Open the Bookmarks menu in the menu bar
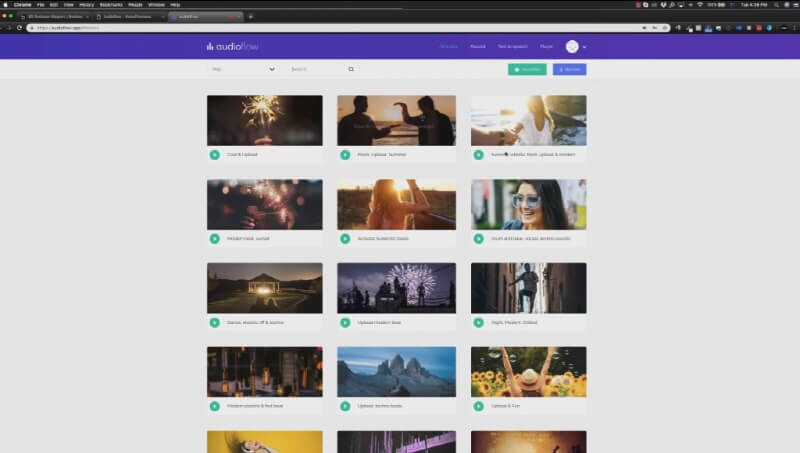The height and width of the screenshot is (453, 800). click(x=111, y=5)
